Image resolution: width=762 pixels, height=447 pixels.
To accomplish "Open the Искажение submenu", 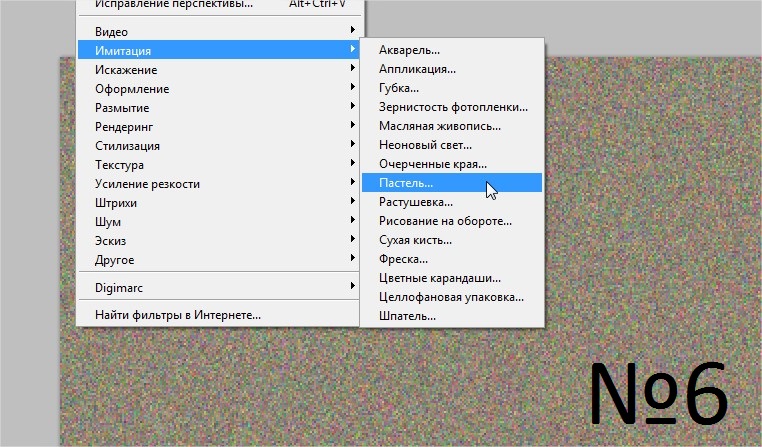I will tap(218, 69).
